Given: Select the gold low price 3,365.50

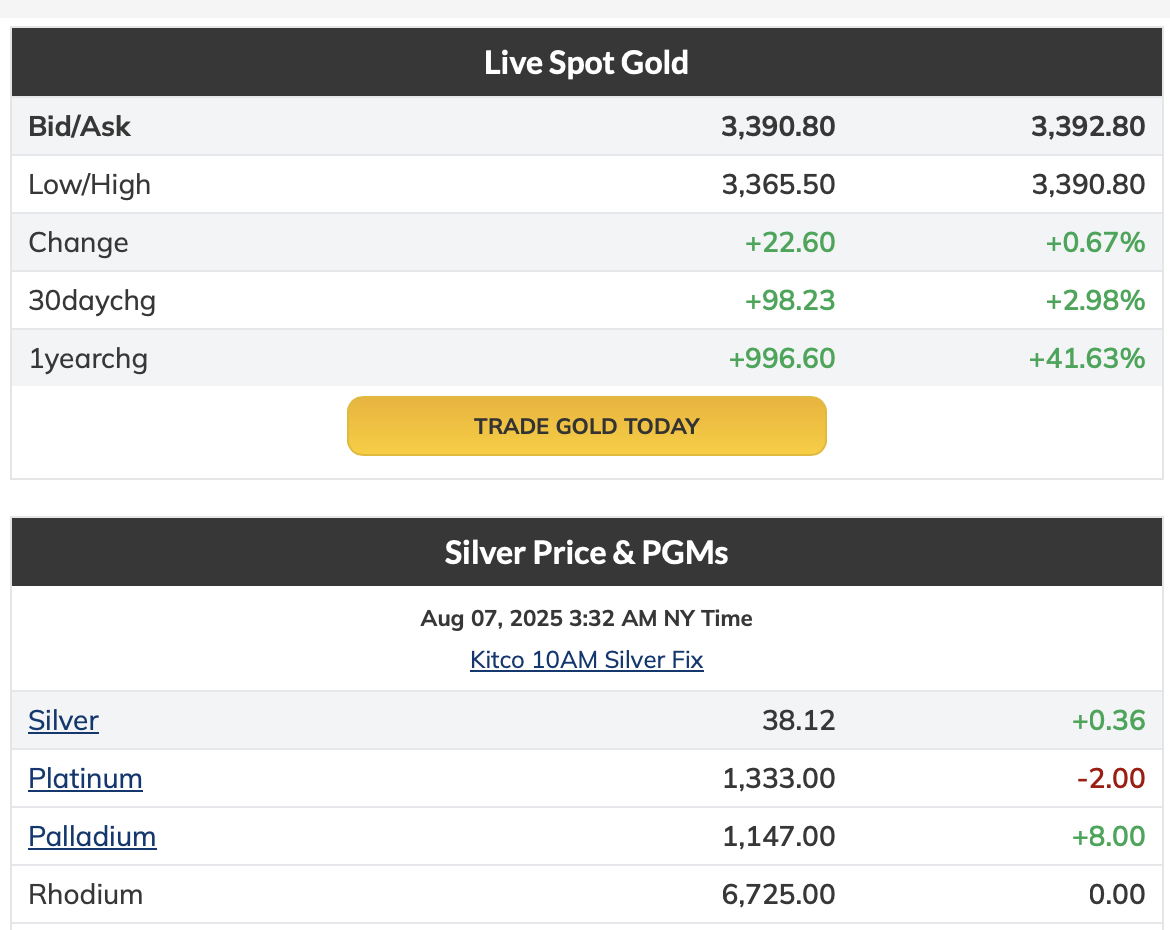Looking at the screenshot, I should (x=778, y=184).
